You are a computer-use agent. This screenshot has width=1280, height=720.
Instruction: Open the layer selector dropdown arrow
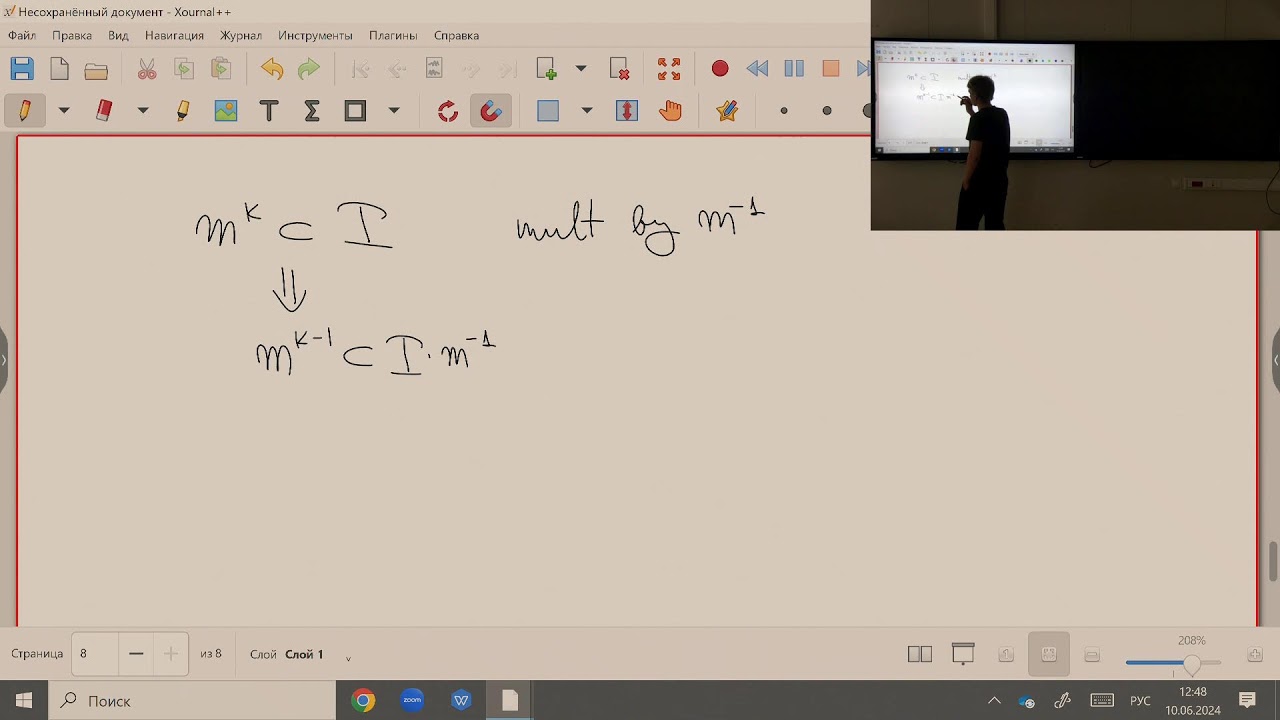point(348,657)
